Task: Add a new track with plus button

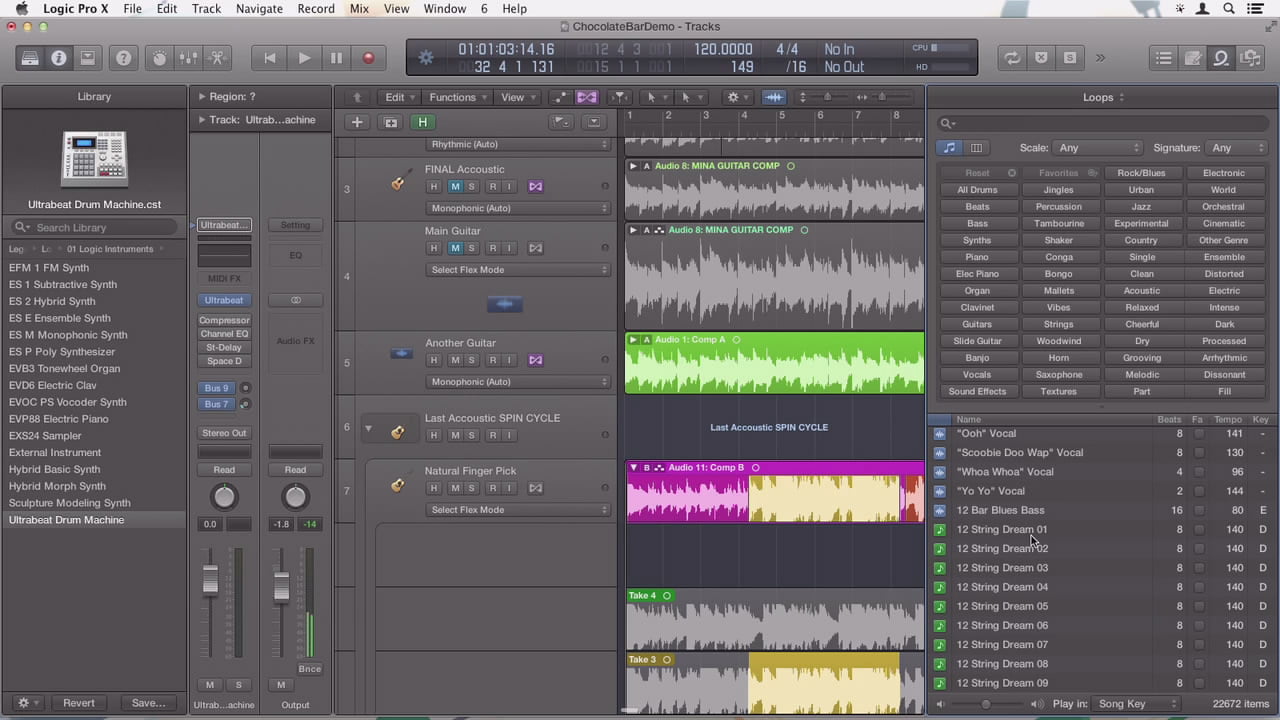Action: [357, 122]
